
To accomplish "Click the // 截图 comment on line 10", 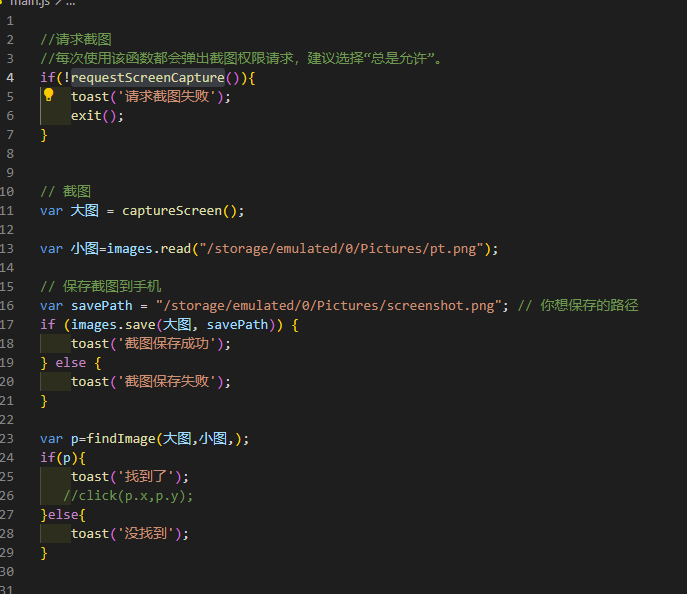I will (66, 191).
